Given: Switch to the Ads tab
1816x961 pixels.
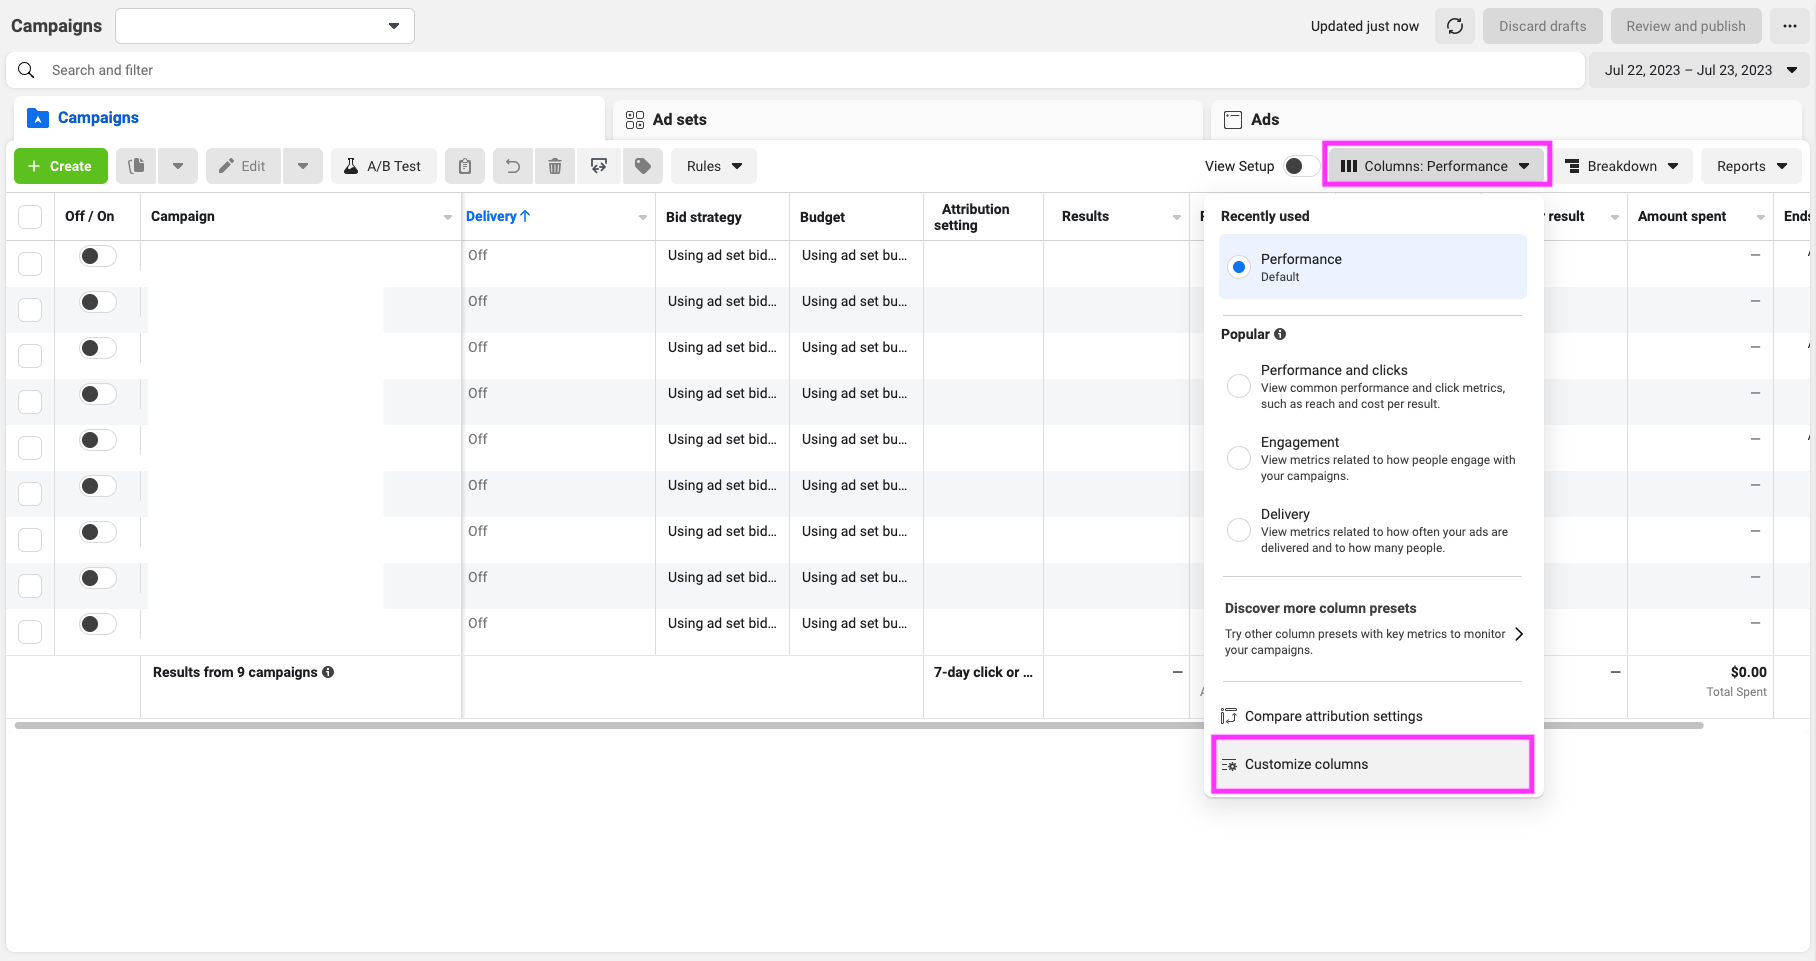Looking at the screenshot, I should tap(1506, 120).
